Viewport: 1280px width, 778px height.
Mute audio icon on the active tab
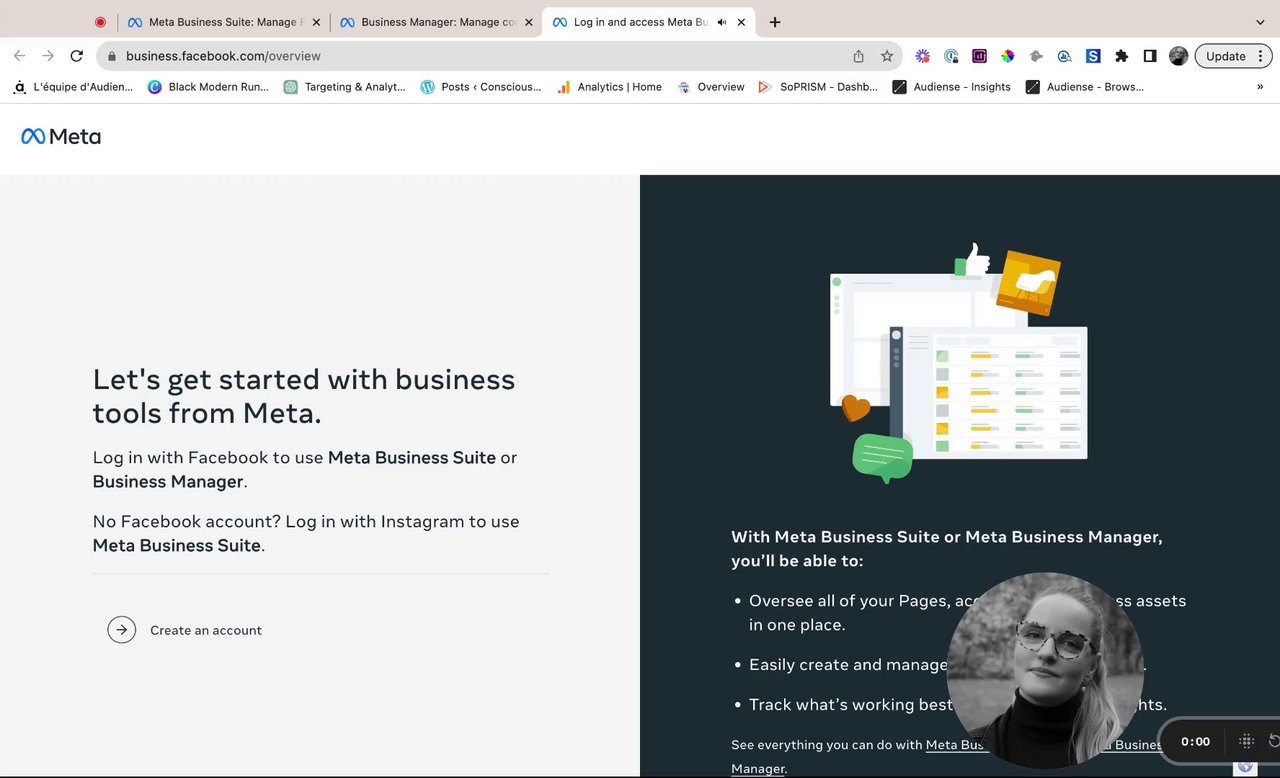(722, 22)
